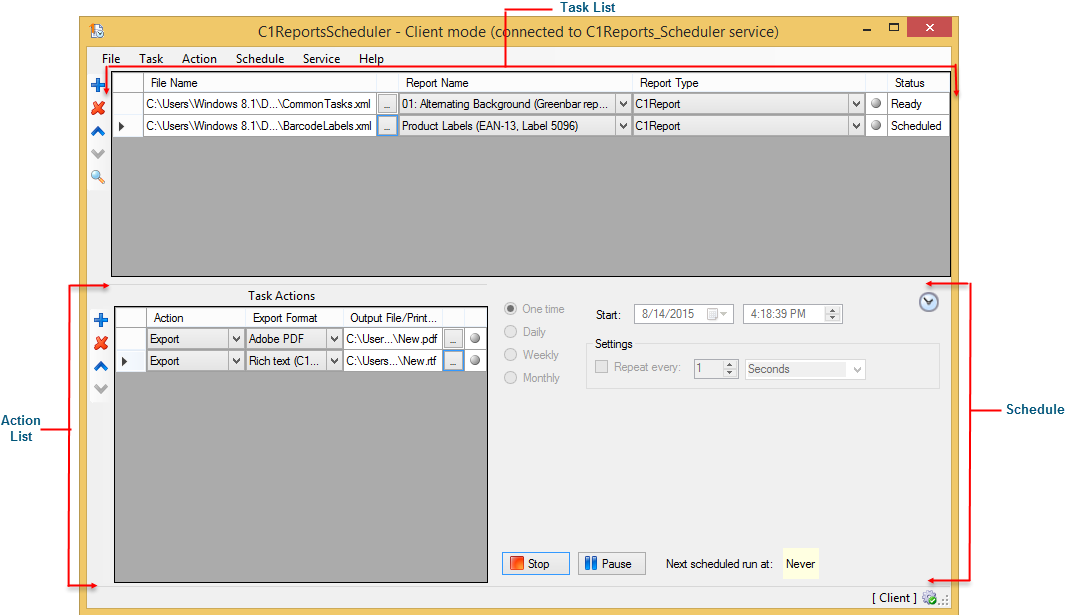Add a new task with the task list plus icon

[98, 85]
